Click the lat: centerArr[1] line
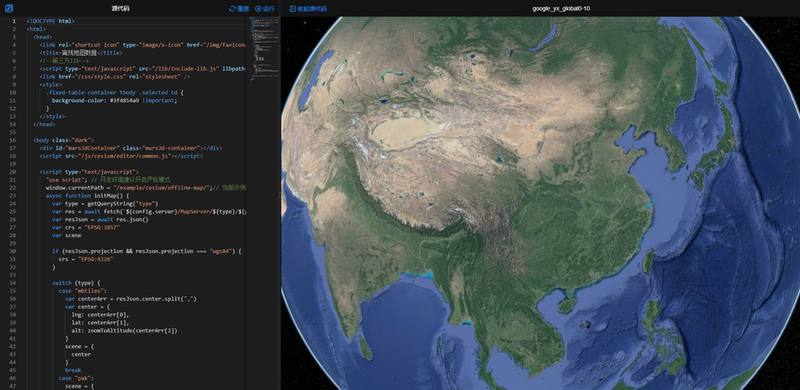800x390 pixels. pos(100,323)
